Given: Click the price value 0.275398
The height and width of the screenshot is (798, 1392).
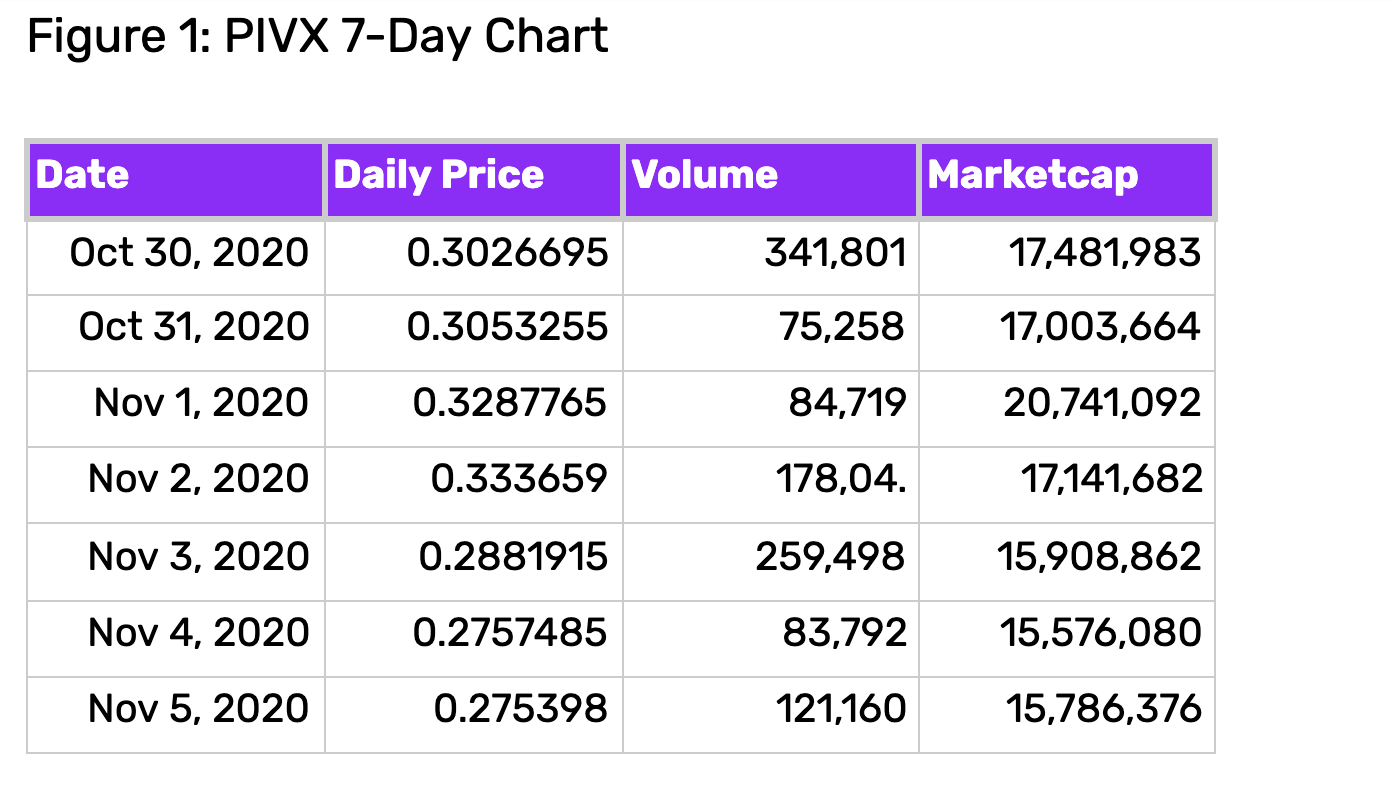Looking at the screenshot, I should (x=520, y=709).
